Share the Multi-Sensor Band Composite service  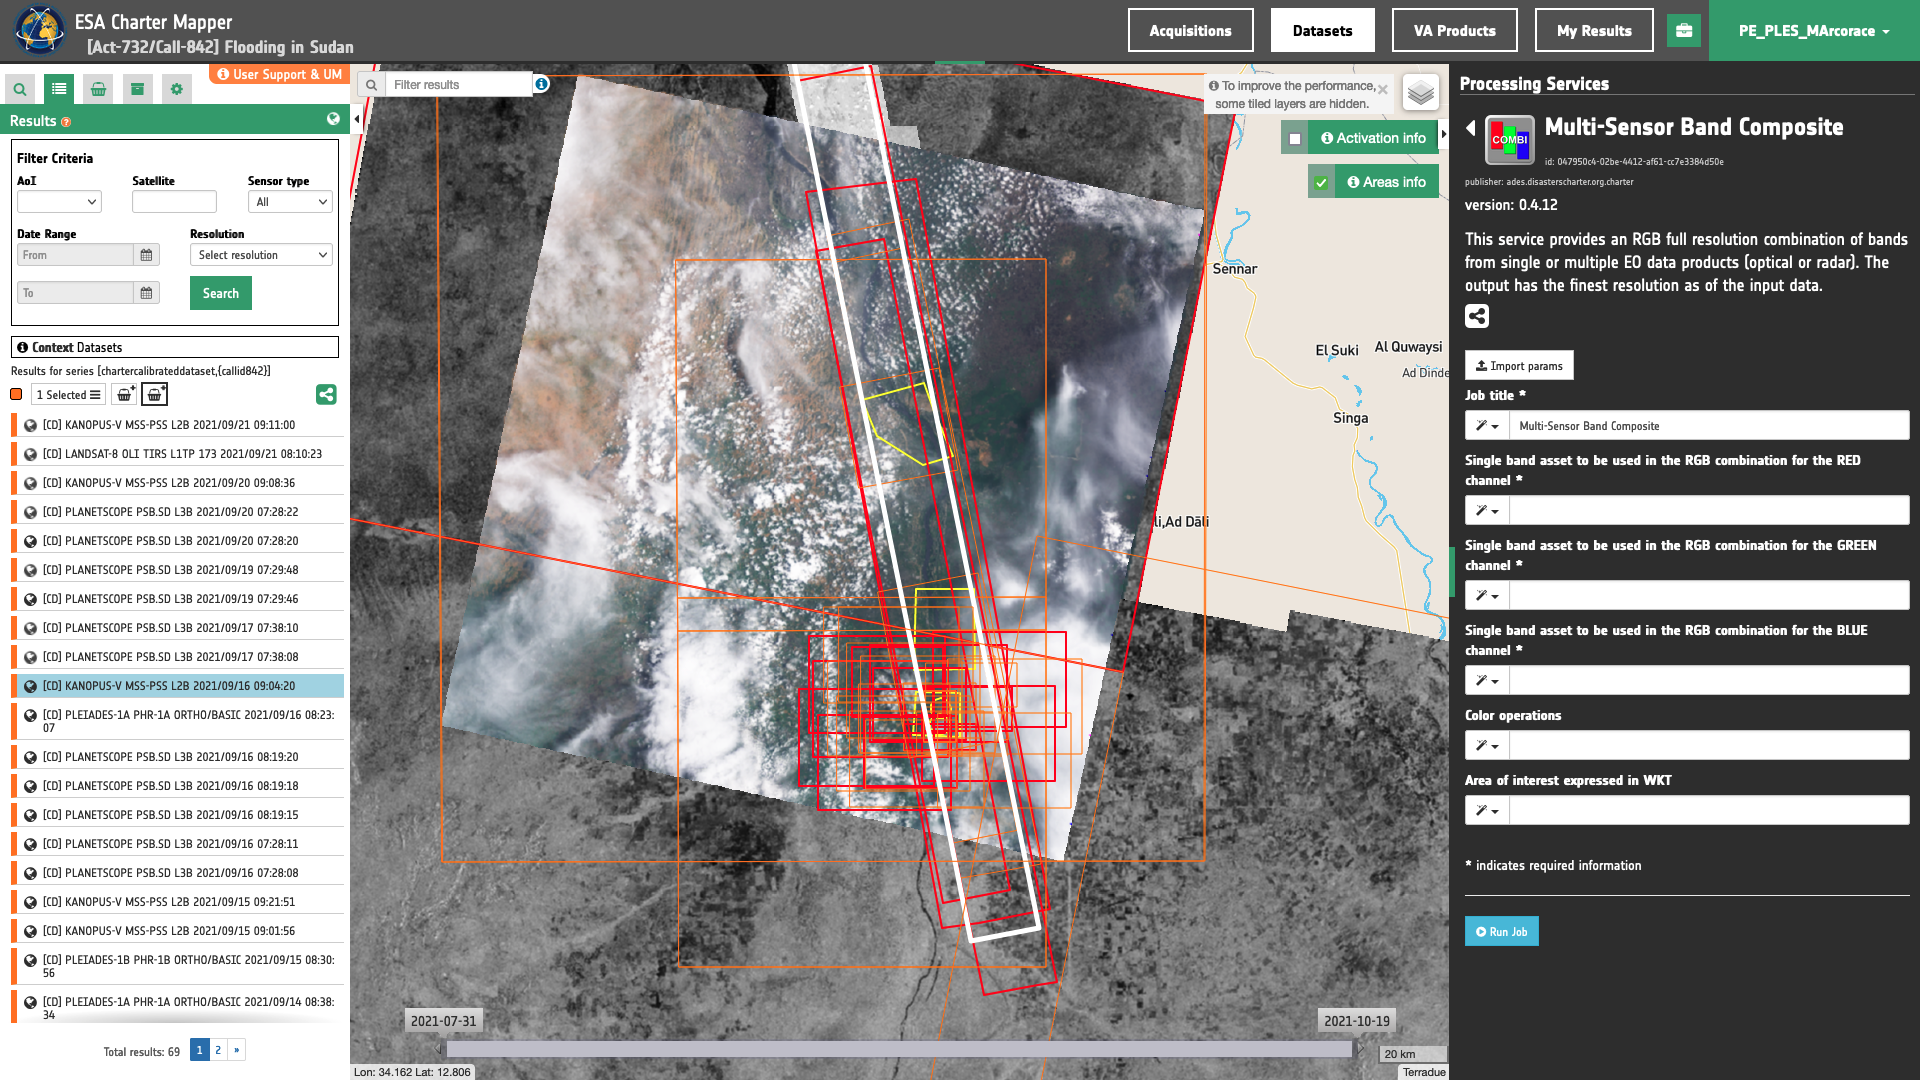pos(1477,317)
